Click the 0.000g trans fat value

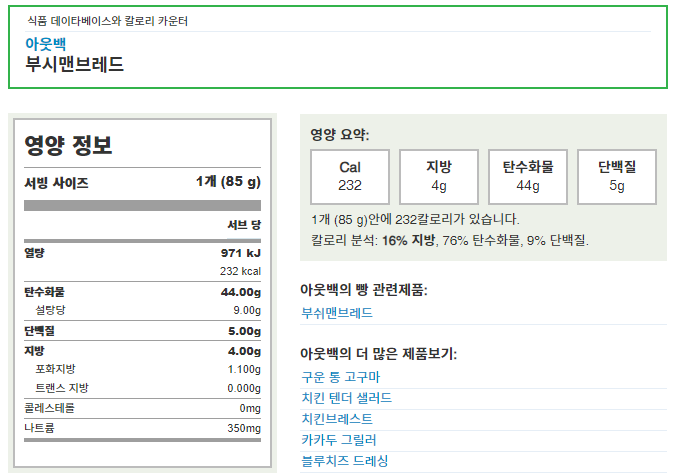(x=244, y=388)
